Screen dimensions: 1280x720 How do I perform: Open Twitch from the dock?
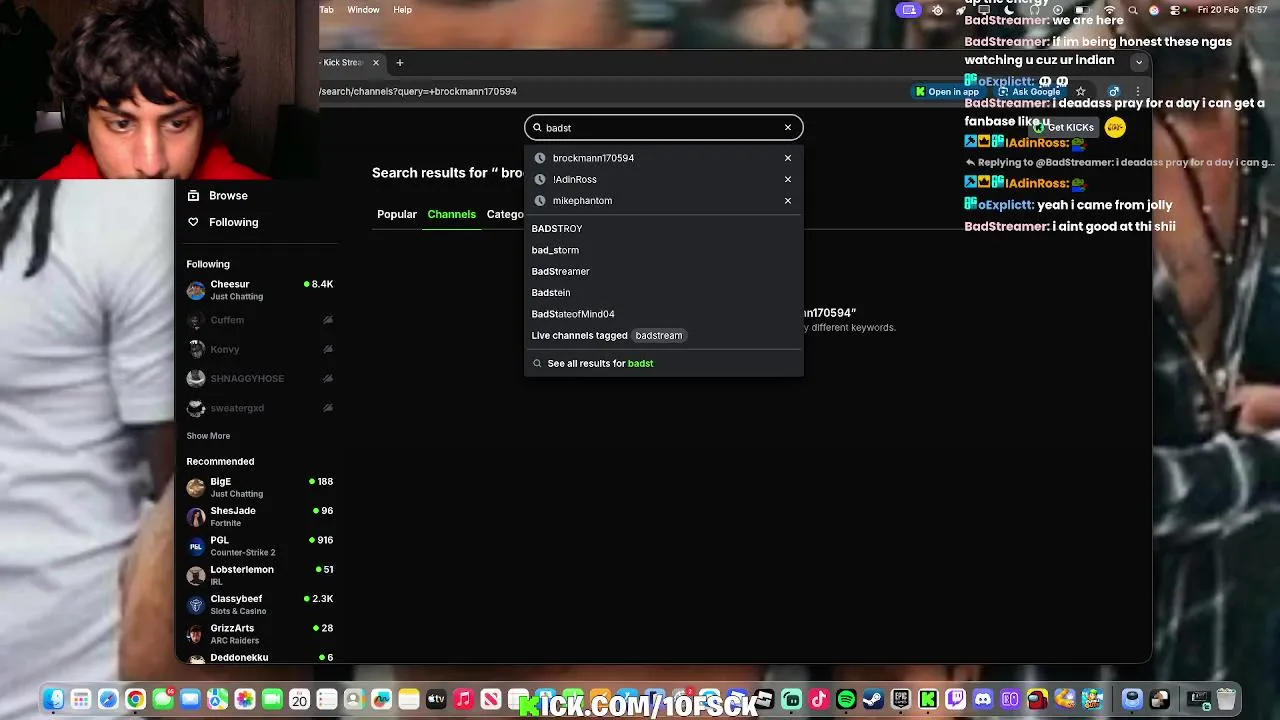[x=955, y=699]
